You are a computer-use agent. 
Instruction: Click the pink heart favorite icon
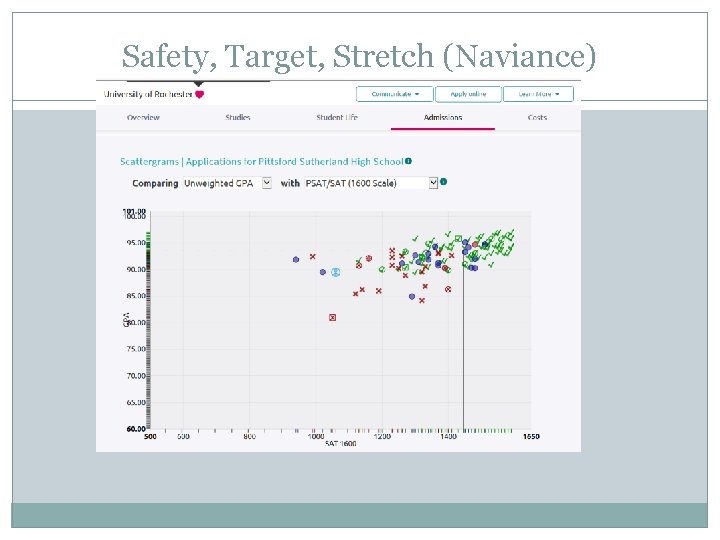(199, 95)
